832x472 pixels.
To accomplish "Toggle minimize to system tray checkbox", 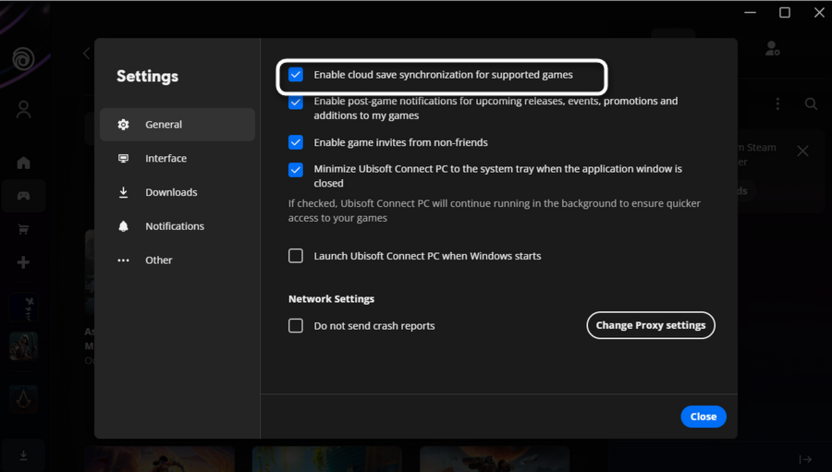I will coord(296,170).
